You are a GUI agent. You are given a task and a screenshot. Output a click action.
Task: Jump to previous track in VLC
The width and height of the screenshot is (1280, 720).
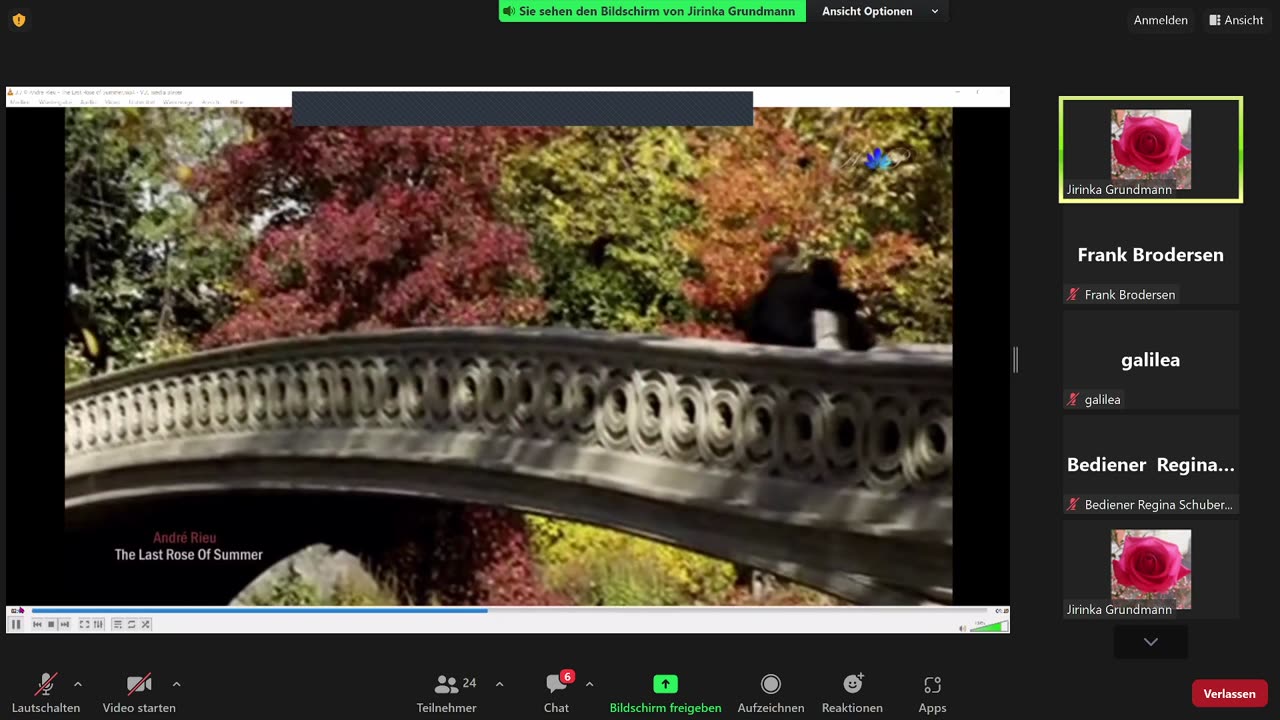pyautogui.click(x=38, y=624)
